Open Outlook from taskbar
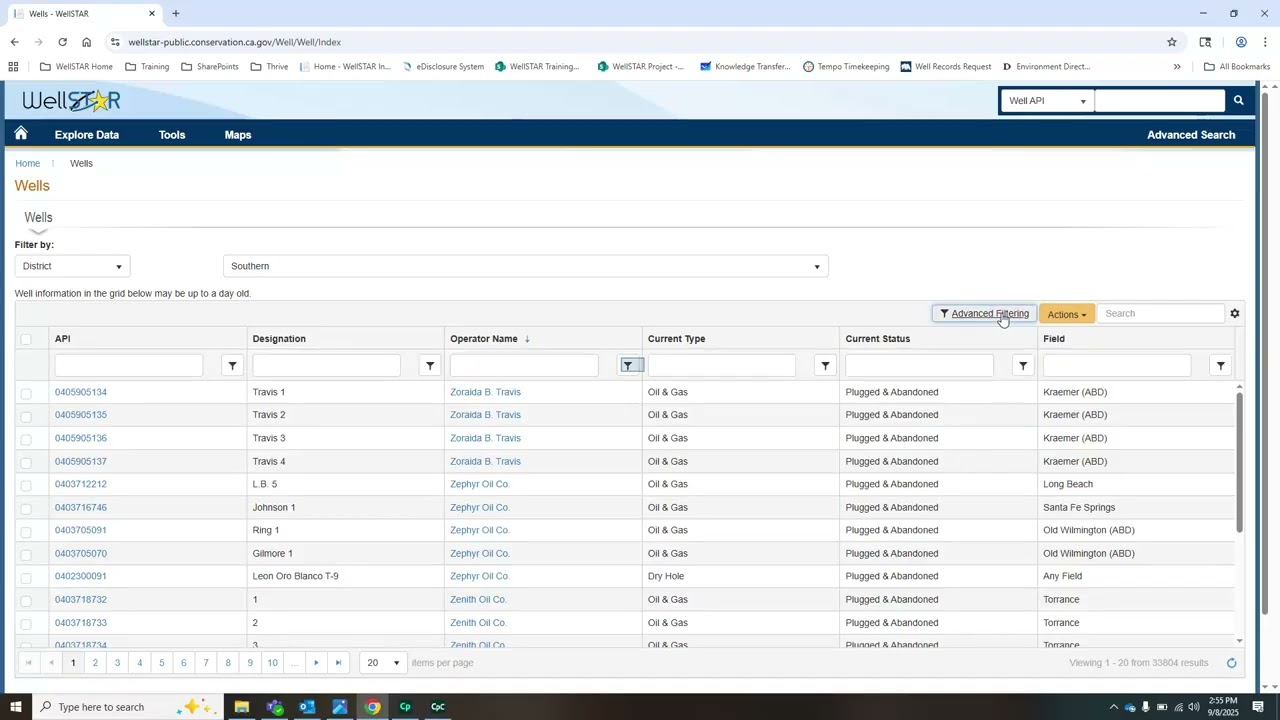1280x720 pixels. (x=307, y=707)
